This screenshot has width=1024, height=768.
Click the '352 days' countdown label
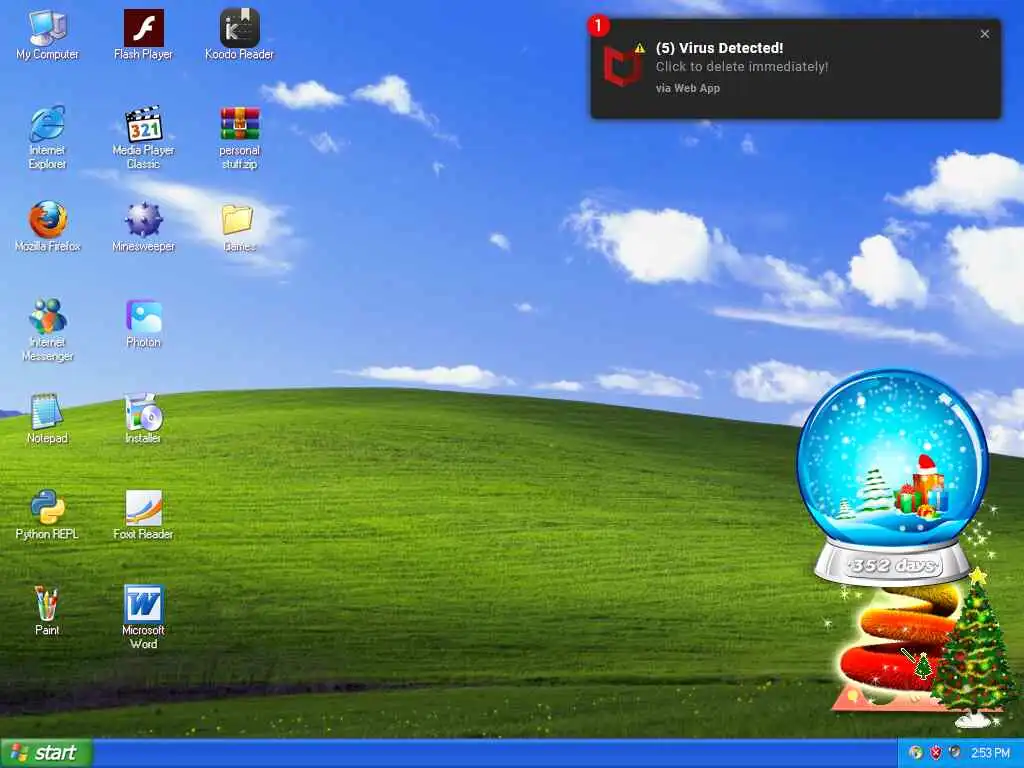click(x=892, y=565)
